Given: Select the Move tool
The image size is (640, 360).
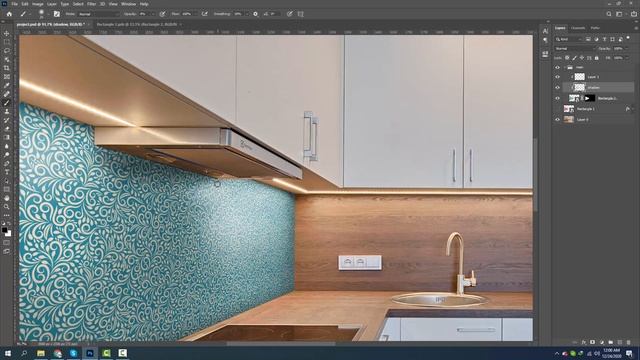Looking at the screenshot, I should 7,33.
